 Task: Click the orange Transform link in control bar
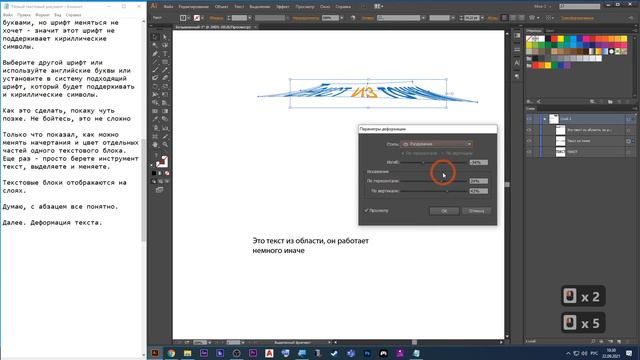tap(577, 18)
